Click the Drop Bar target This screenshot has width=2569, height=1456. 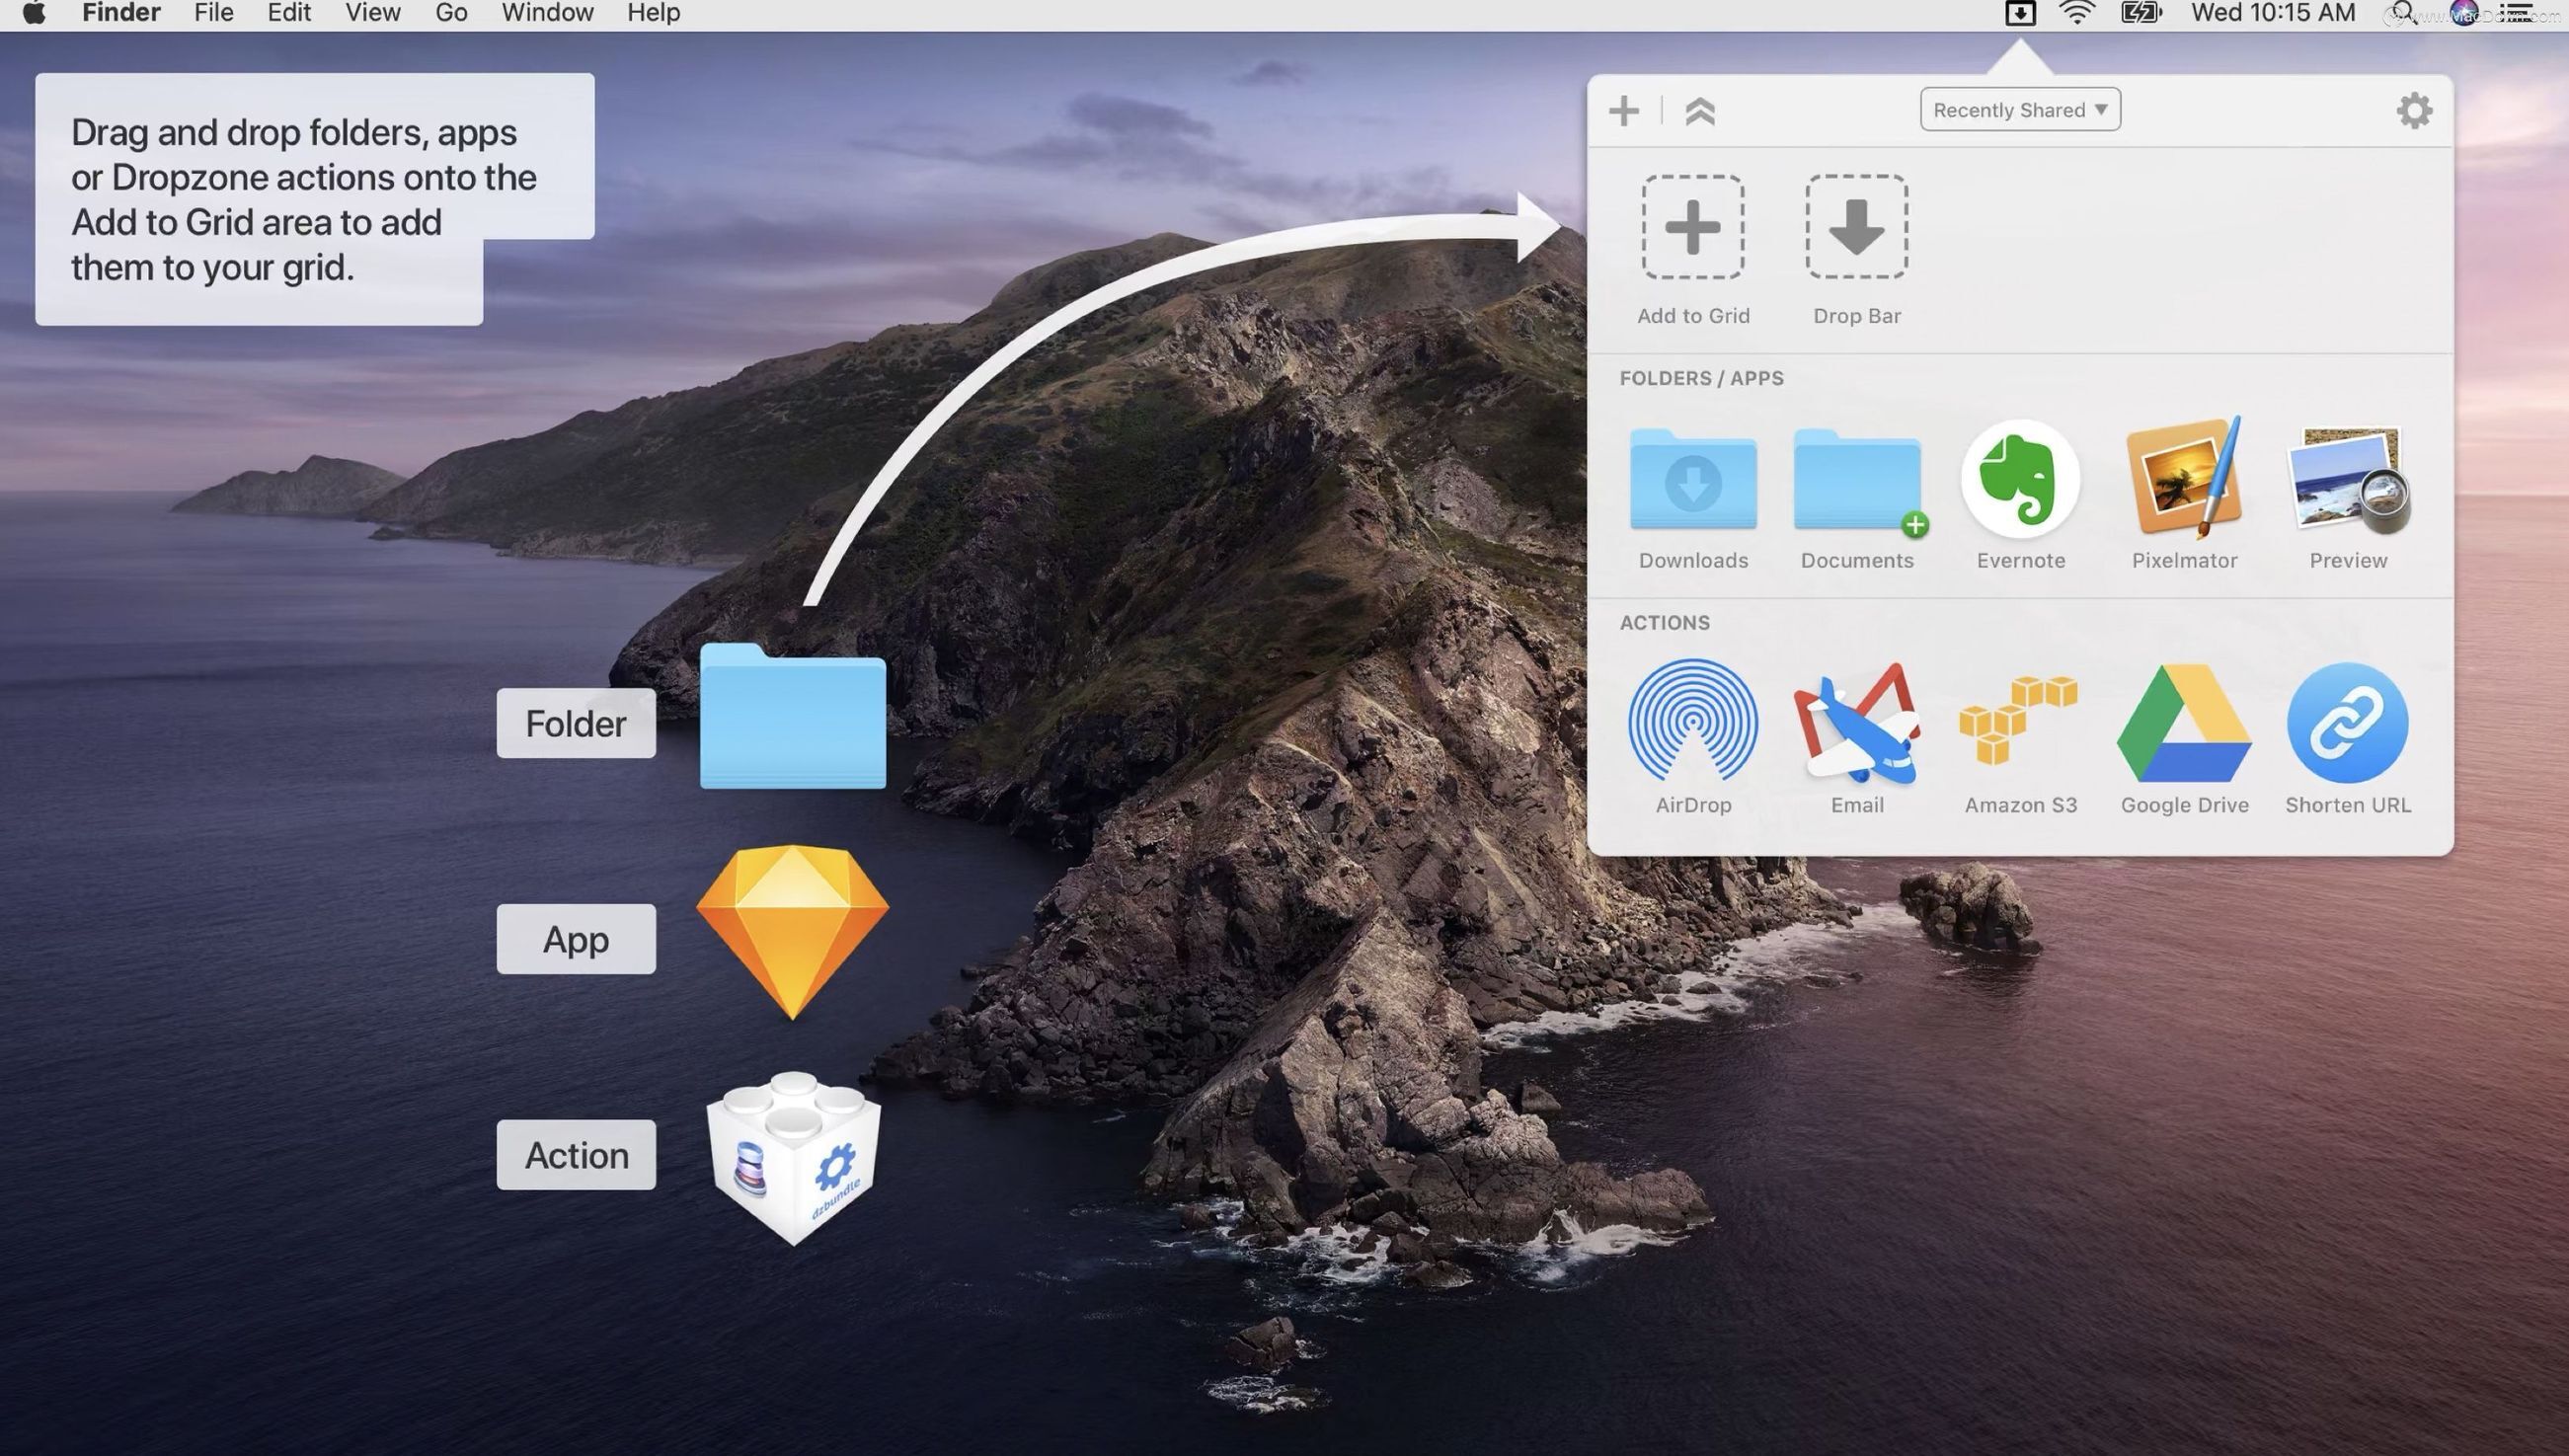click(1856, 227)
